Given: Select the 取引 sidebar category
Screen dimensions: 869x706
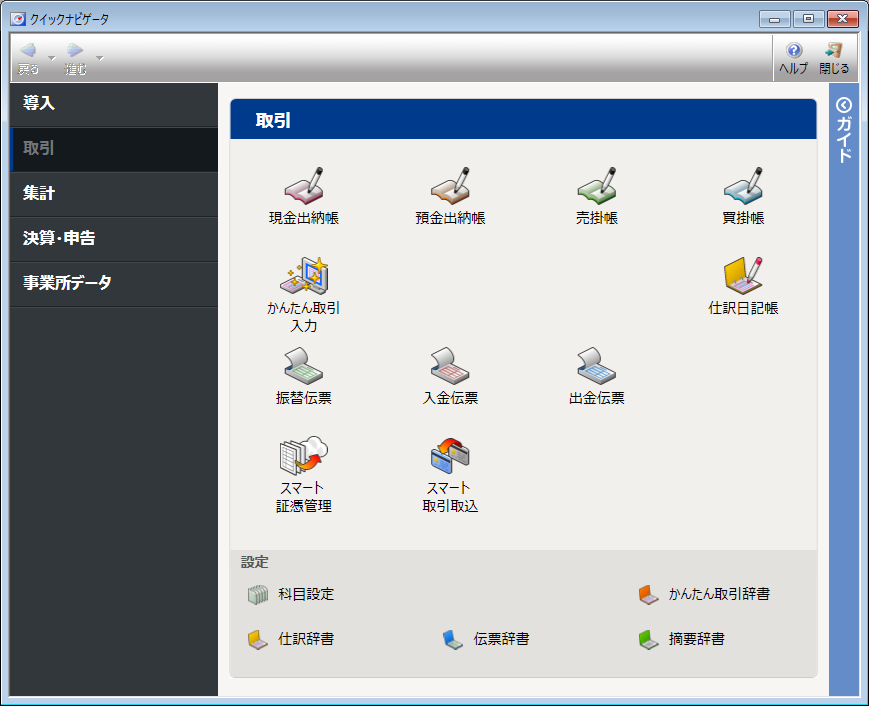Looking at the screenshot, I should point(114,149).
